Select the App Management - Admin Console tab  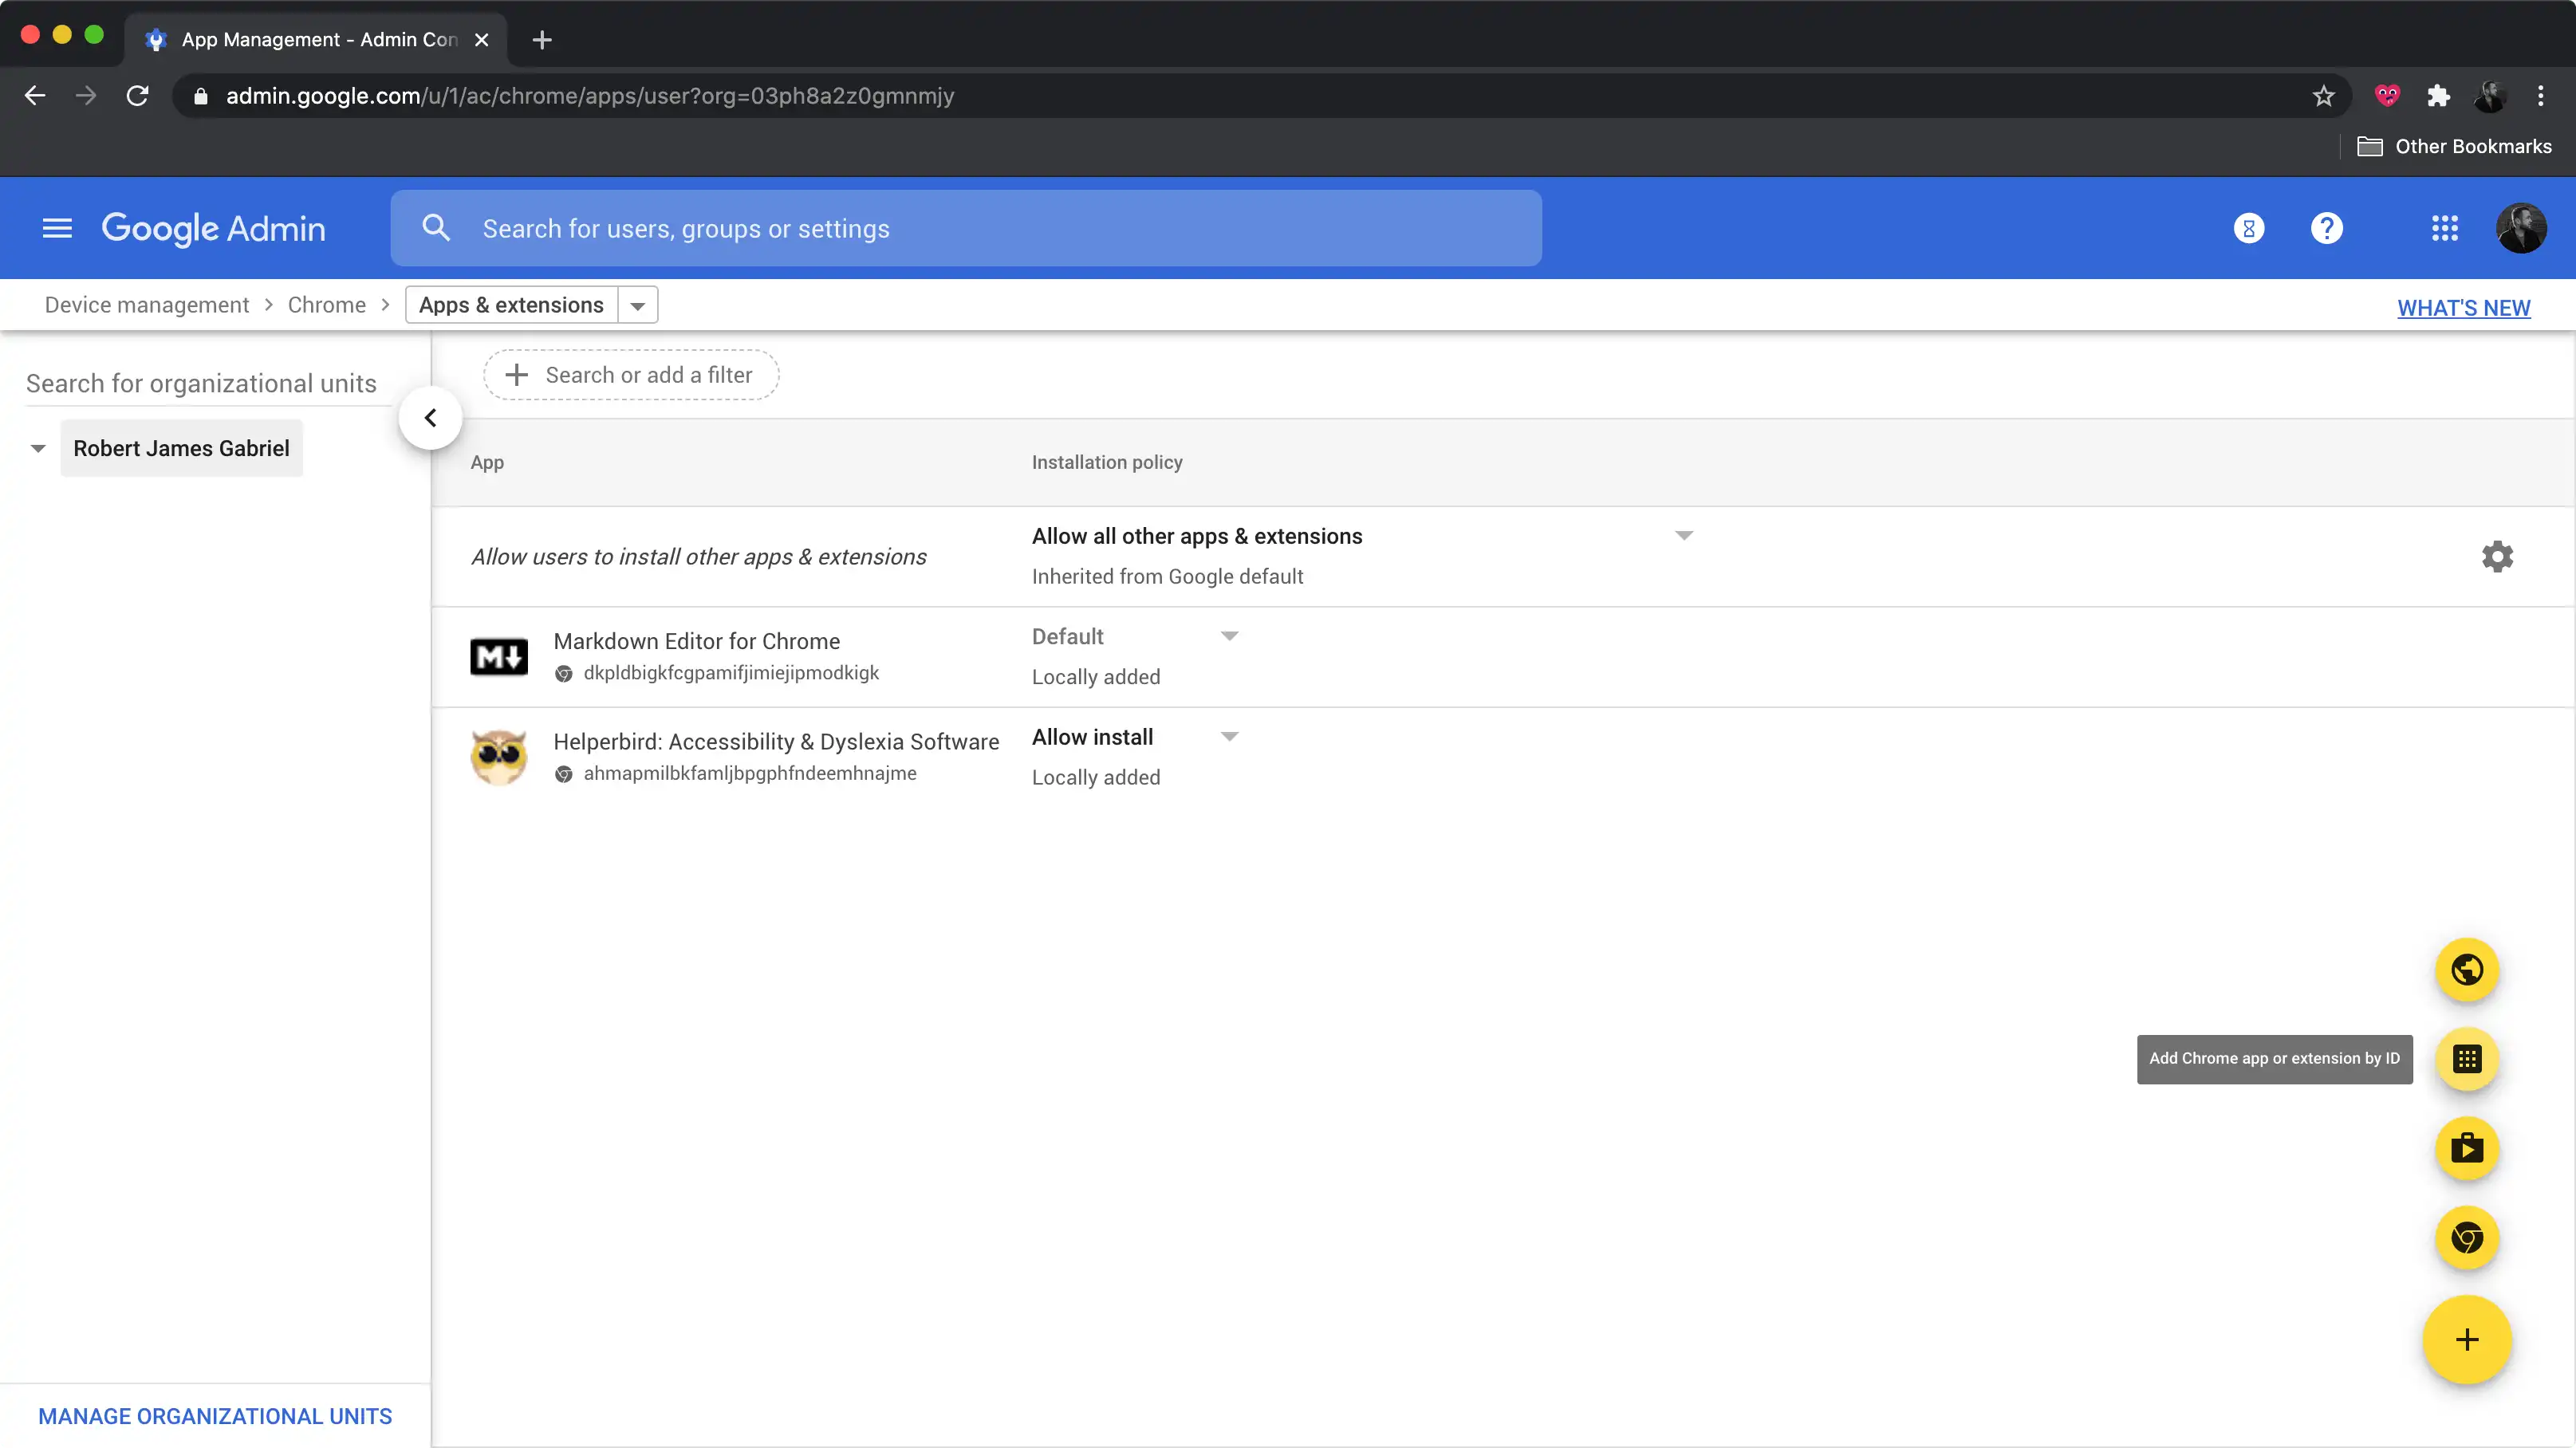pyautogui.click(x=316, y=39)
